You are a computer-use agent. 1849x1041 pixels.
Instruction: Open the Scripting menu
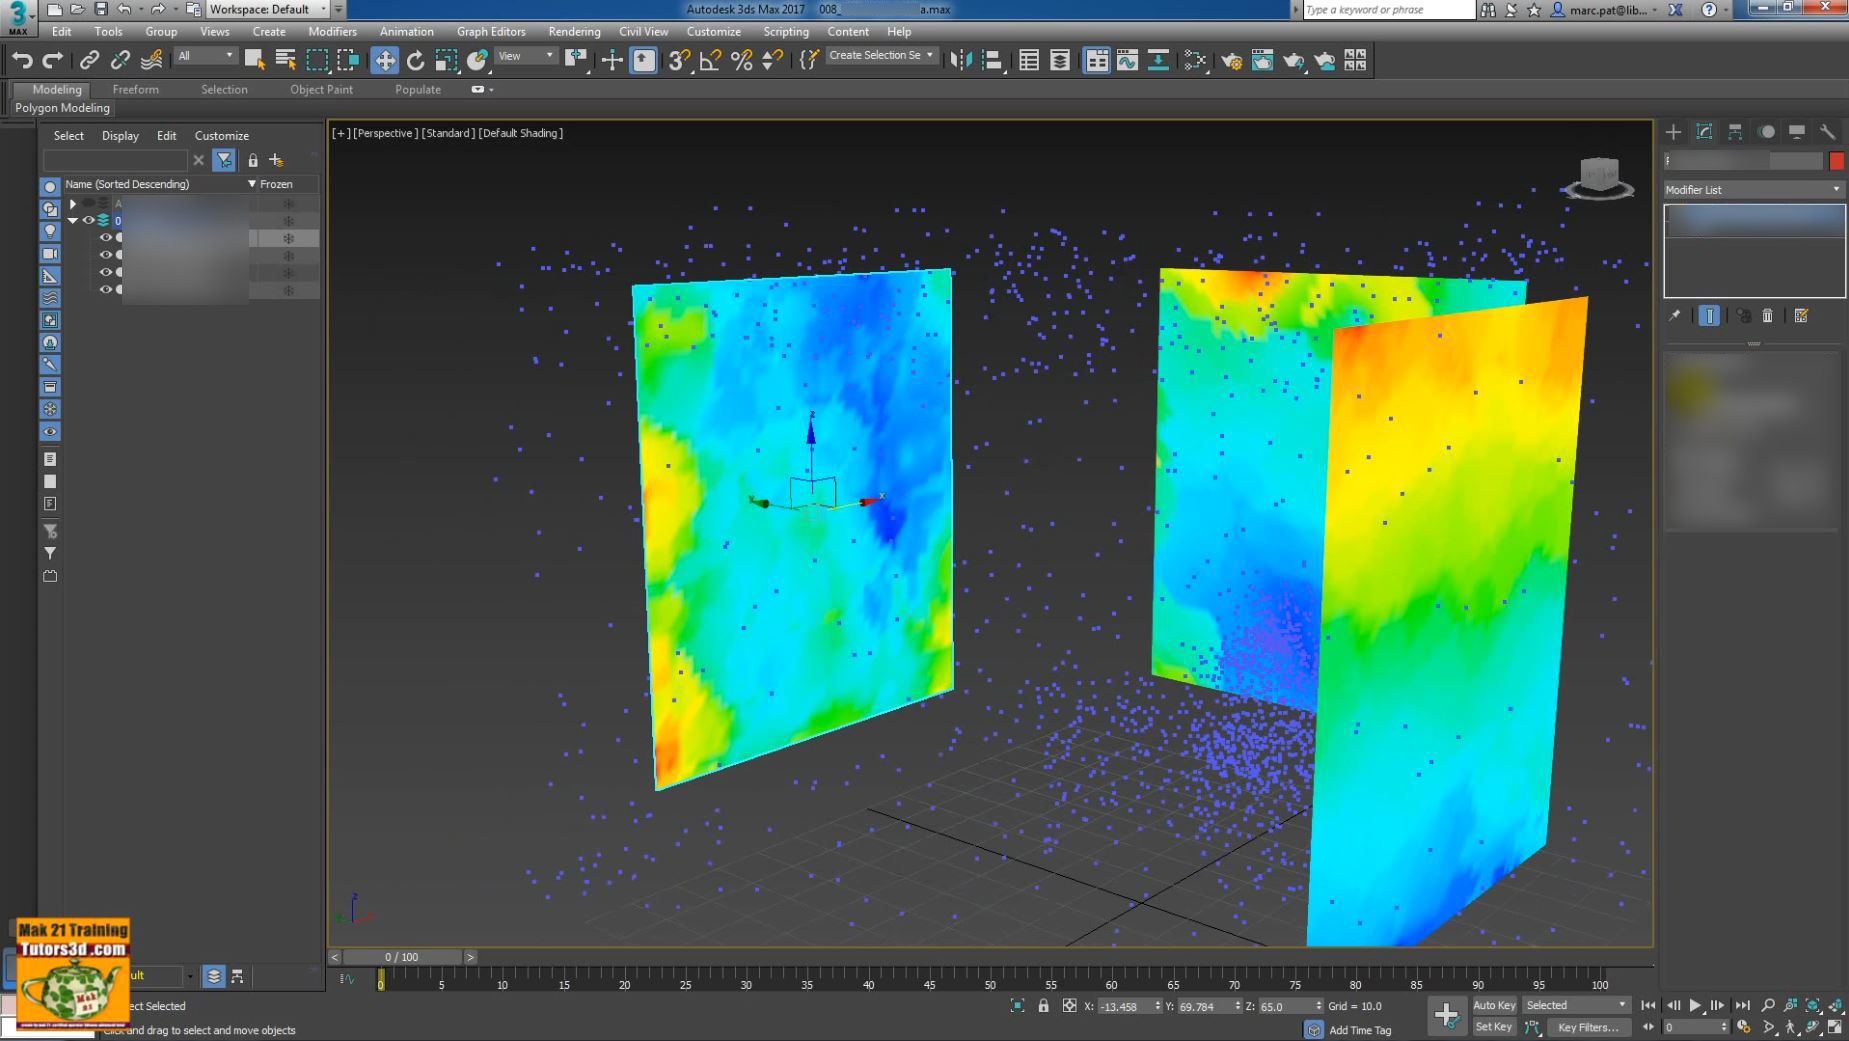[x=786, y=31]
